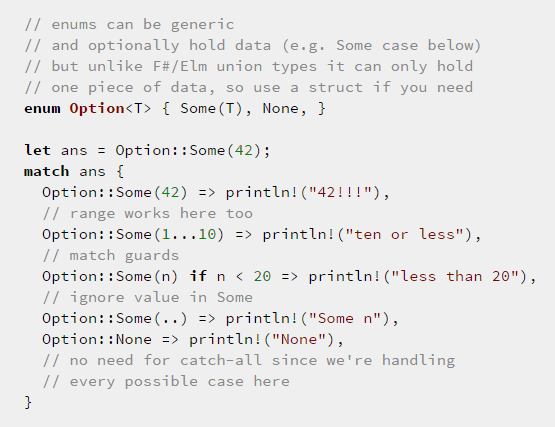
Task: Click the 'let' keyword
Action: (37, 150)
